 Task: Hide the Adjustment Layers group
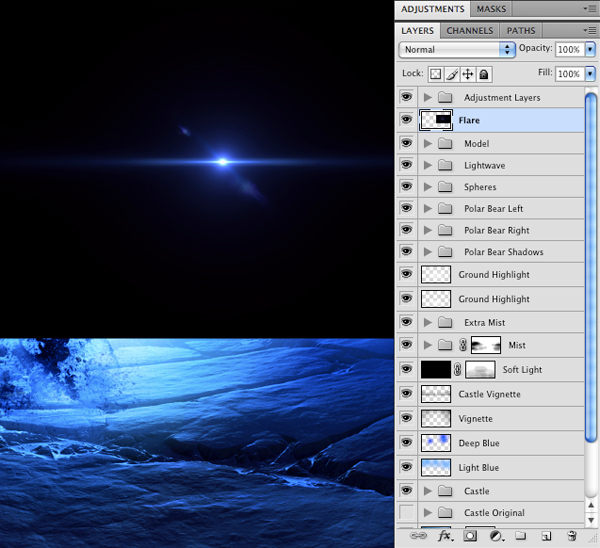click(406, 97)
